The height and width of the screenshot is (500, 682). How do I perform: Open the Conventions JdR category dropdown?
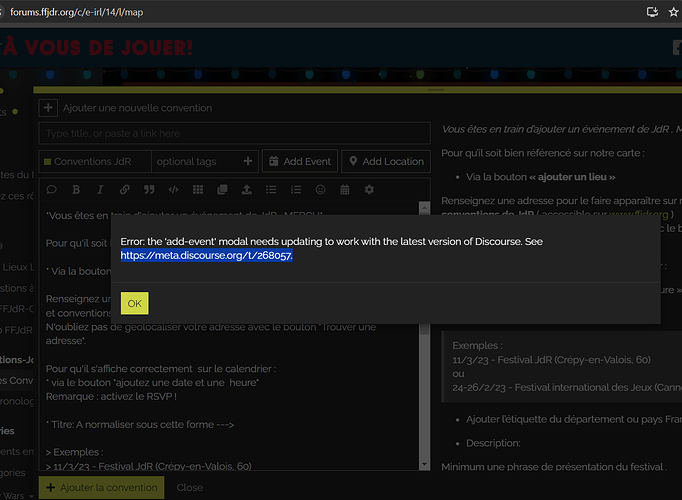pos(95,161)
